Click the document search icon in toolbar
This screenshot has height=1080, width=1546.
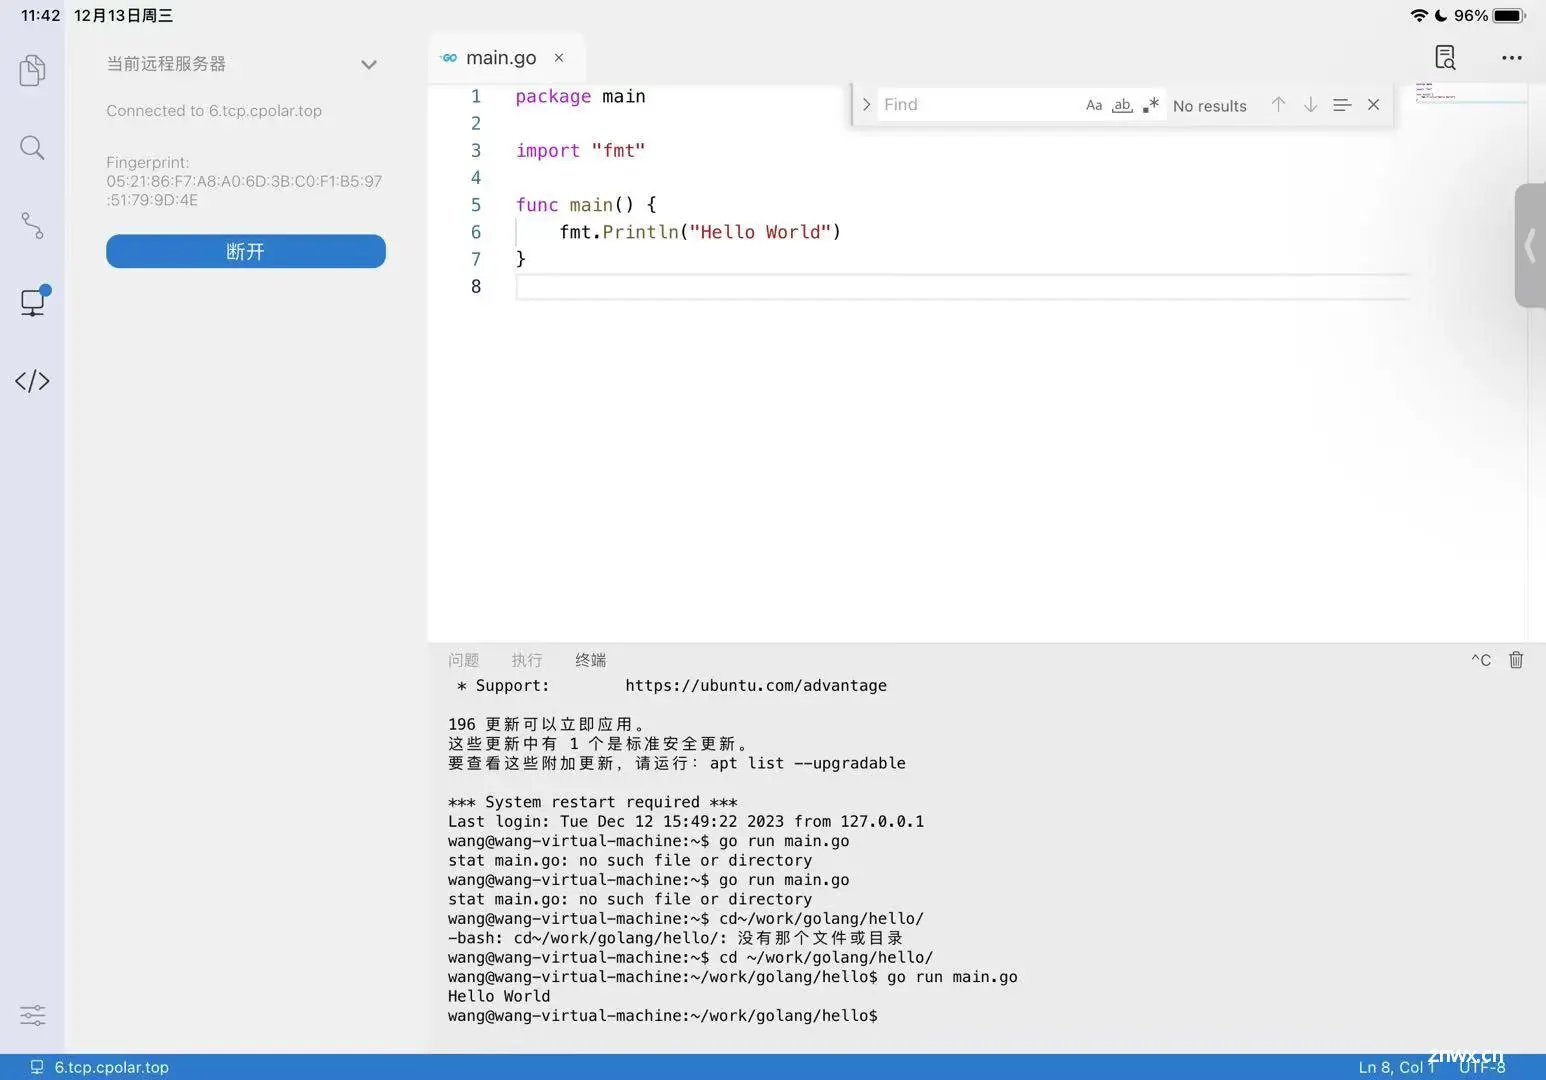(x=1445, y=57)
